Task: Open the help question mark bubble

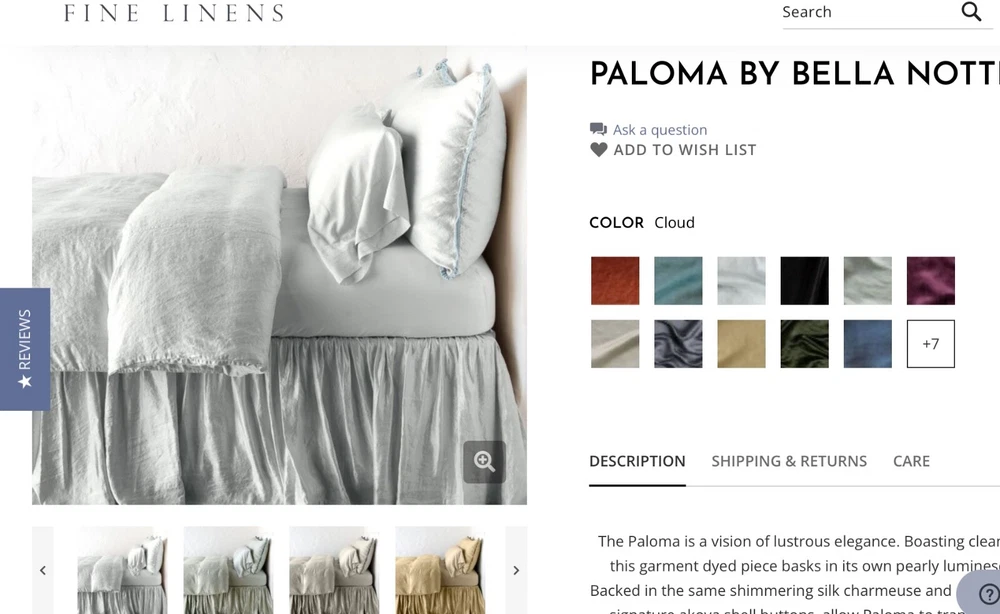Action: [987, 594]
